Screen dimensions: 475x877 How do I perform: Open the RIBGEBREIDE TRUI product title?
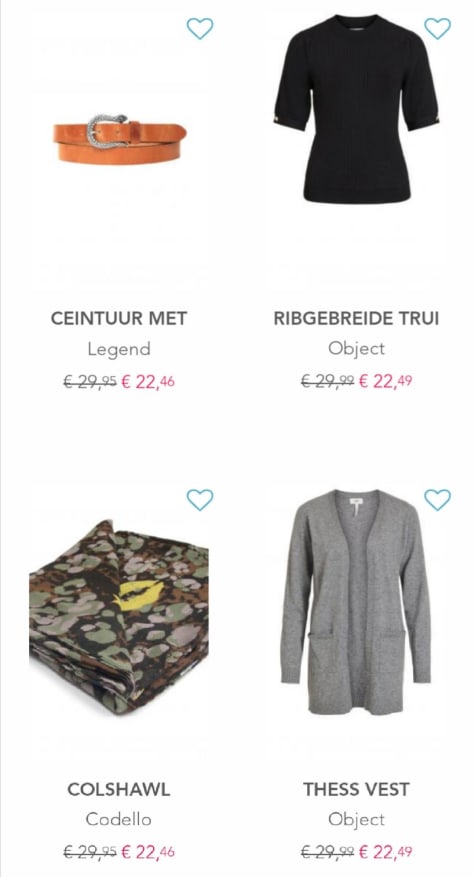(356, 318)
